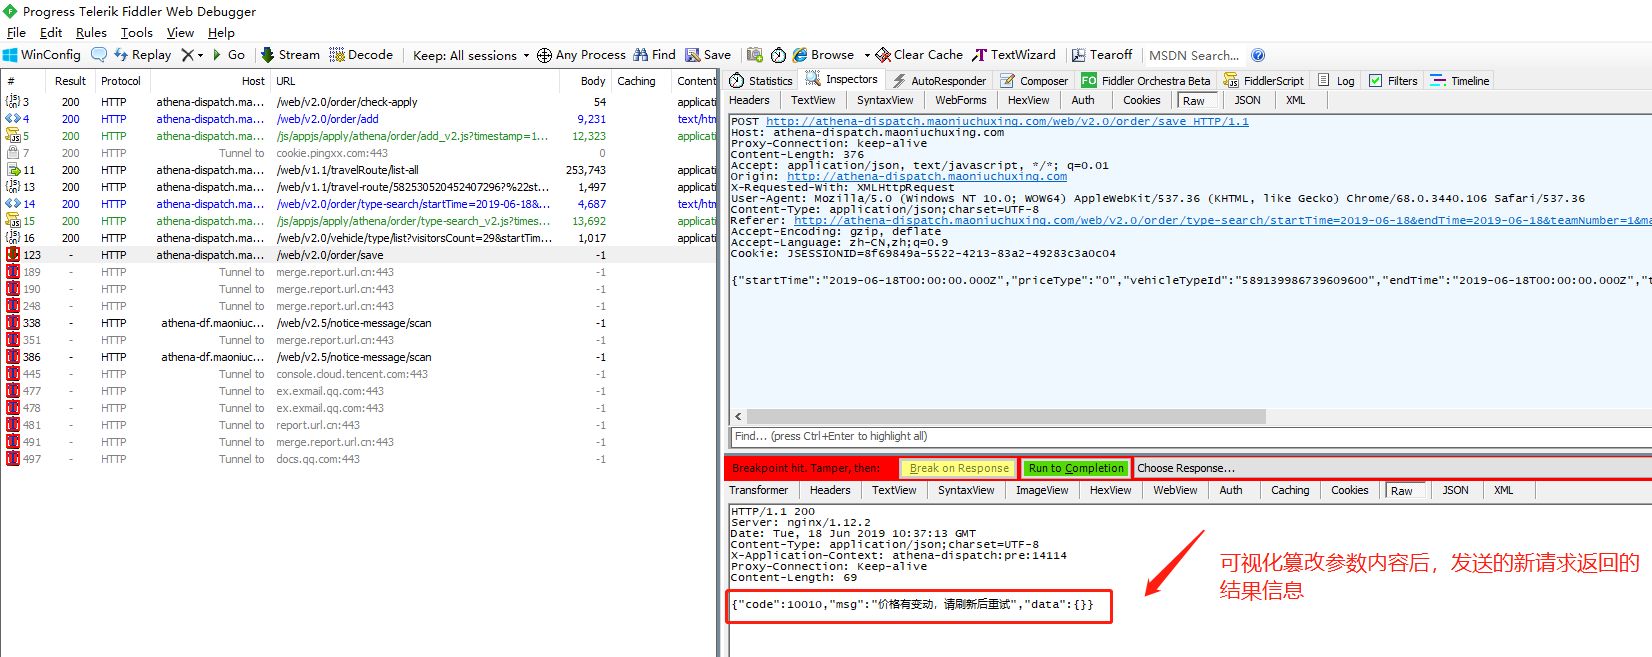Click the session 5 script icon
This screenshot has height=657, width=1652.
[x=13, y=136]
